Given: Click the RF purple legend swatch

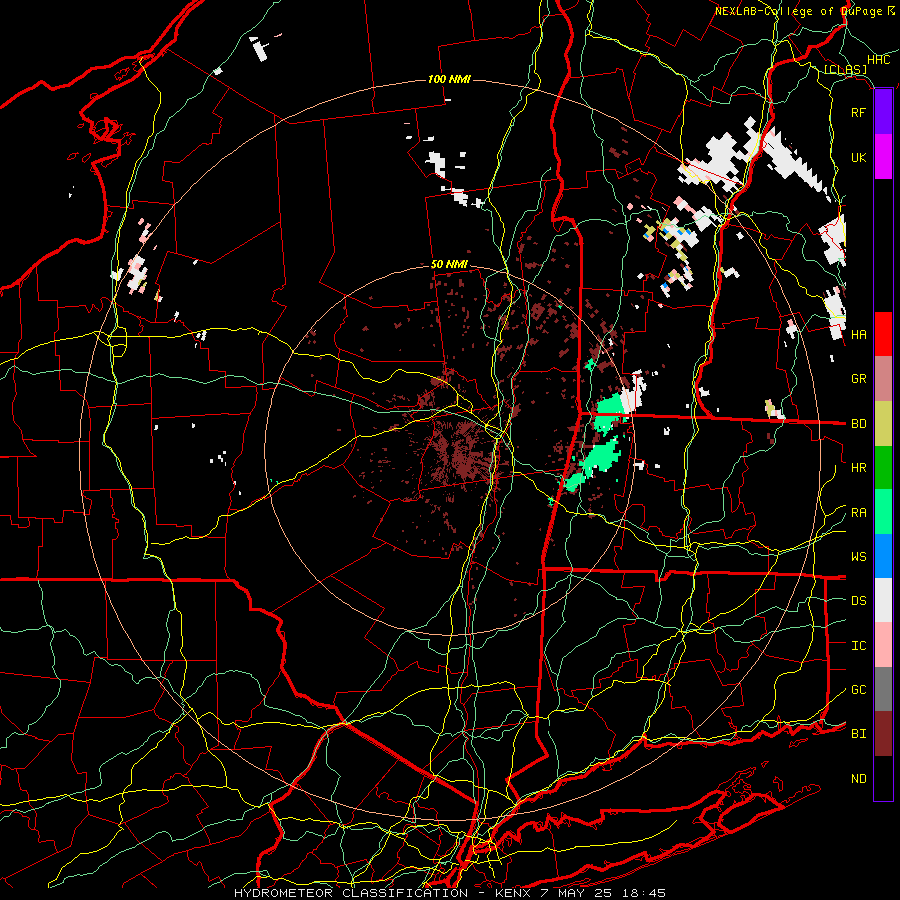Looking at the screenshot, I should coord(883,112).
